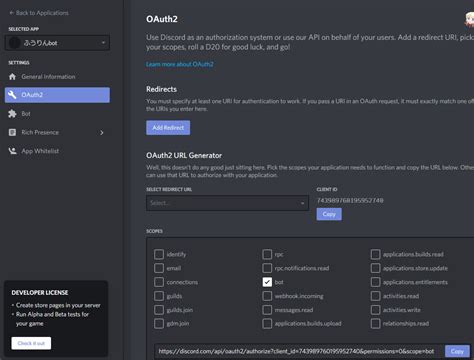Enable the email scope checkbox
Screen dimensions: 474x360
(x=159, y=268)
